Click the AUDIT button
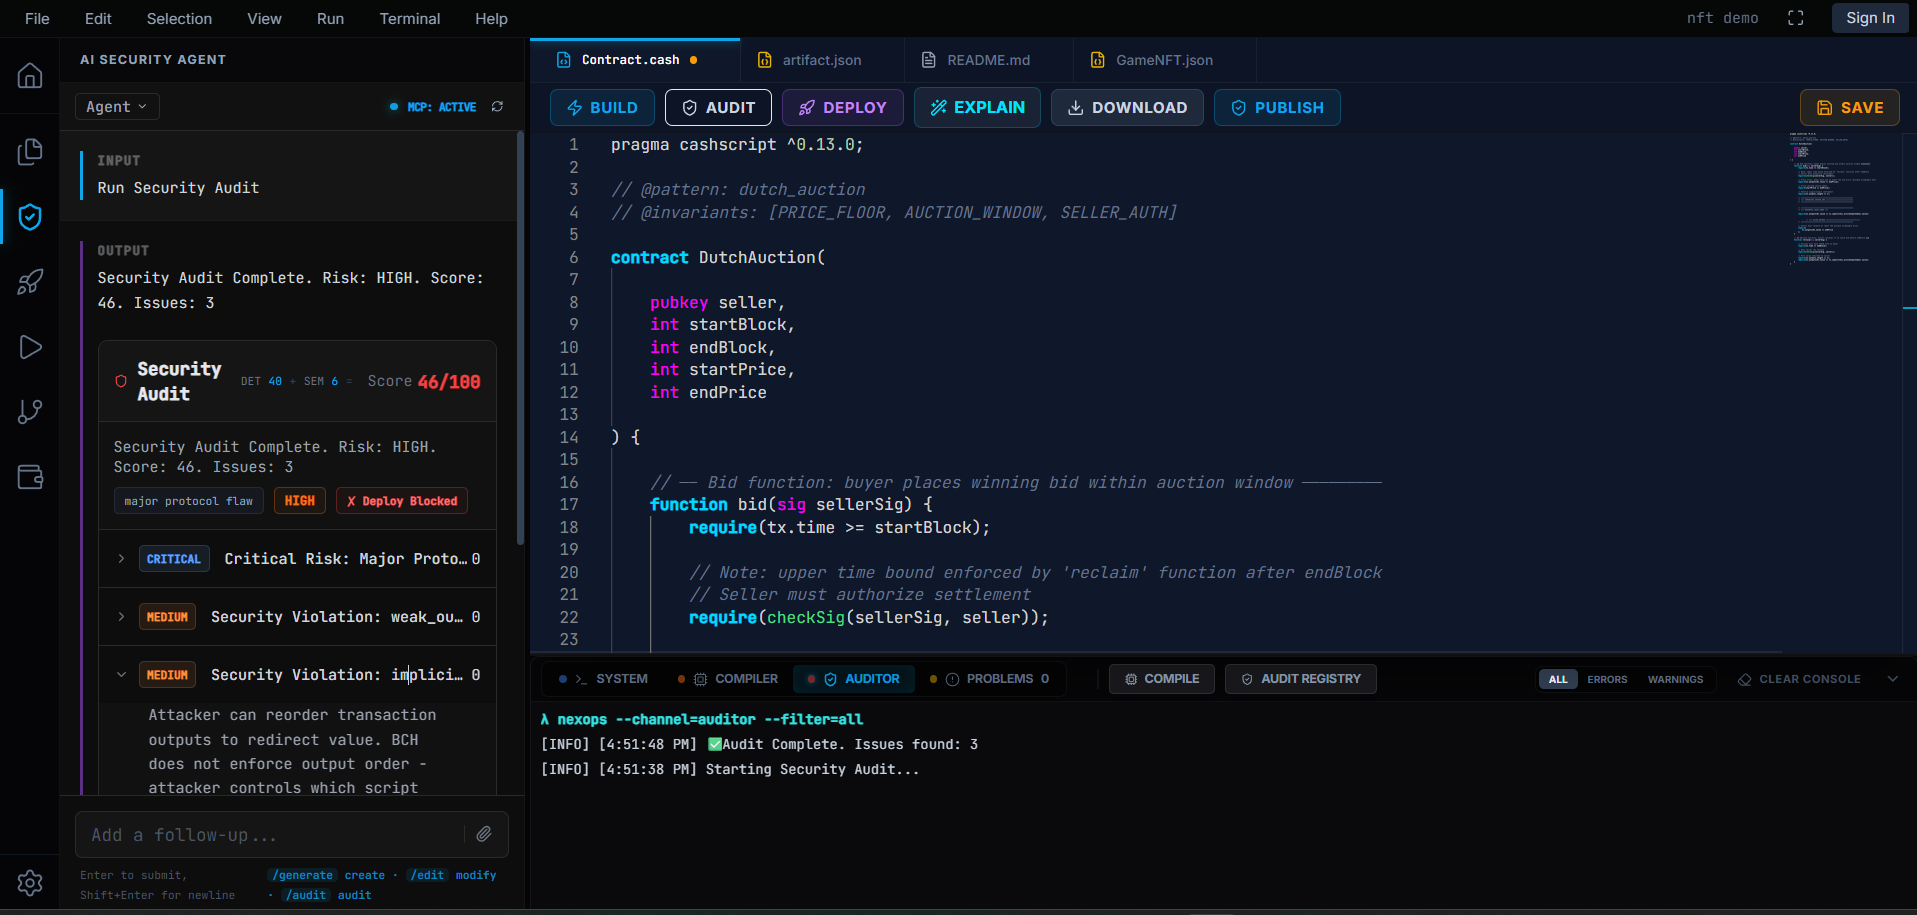The height and width of the screenshot is (915, 1917). tap(718, 108)
